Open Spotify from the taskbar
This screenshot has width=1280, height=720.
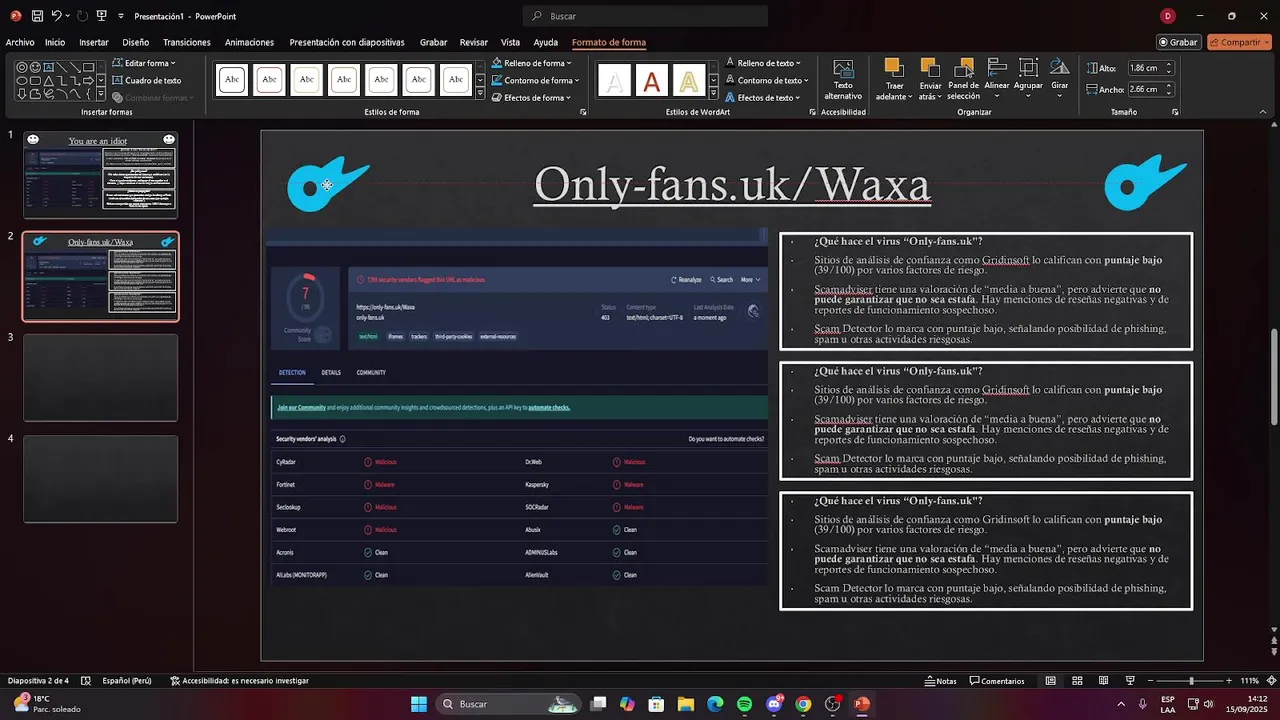click(745, 704)
